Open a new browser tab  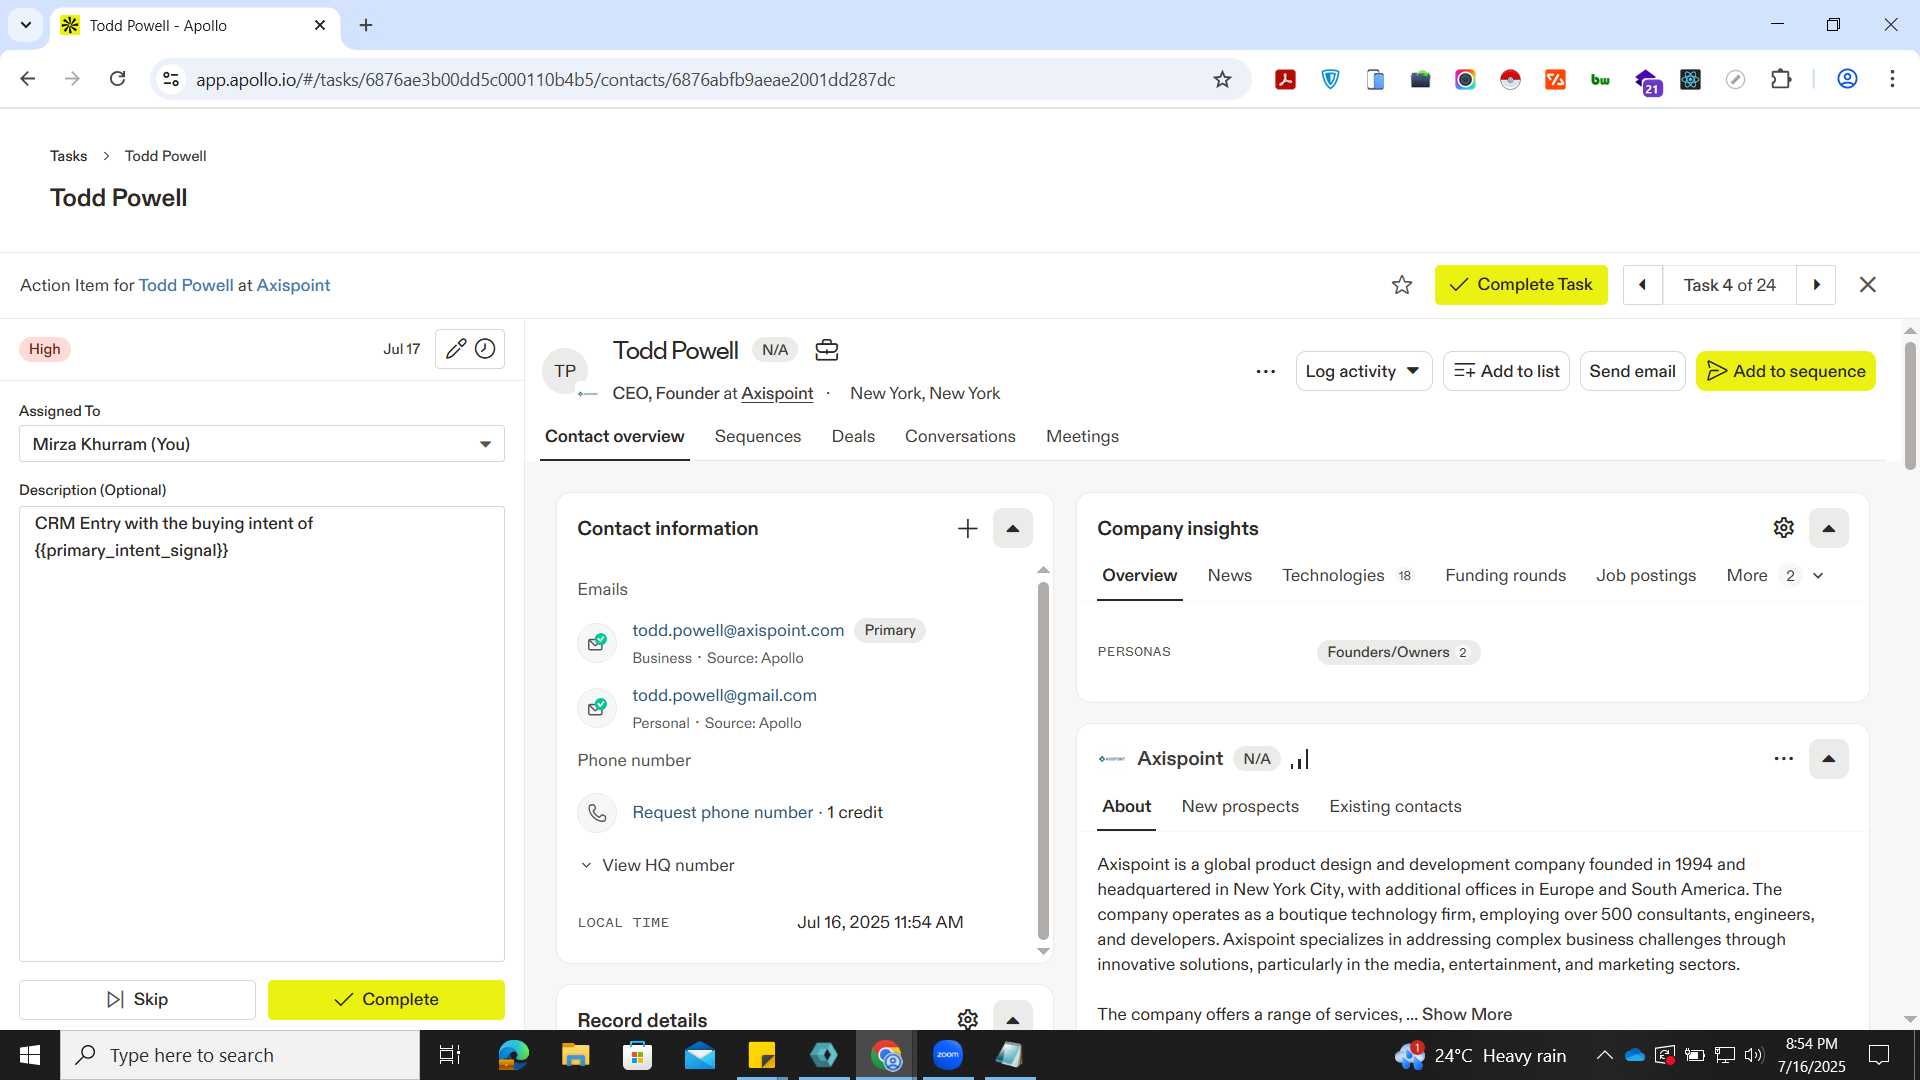(366, 25)
